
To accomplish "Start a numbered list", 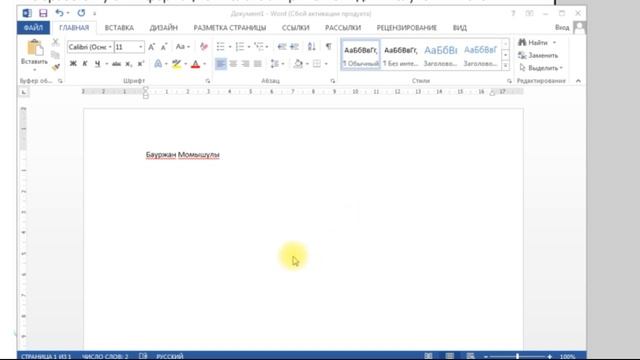I will point(240,47).
